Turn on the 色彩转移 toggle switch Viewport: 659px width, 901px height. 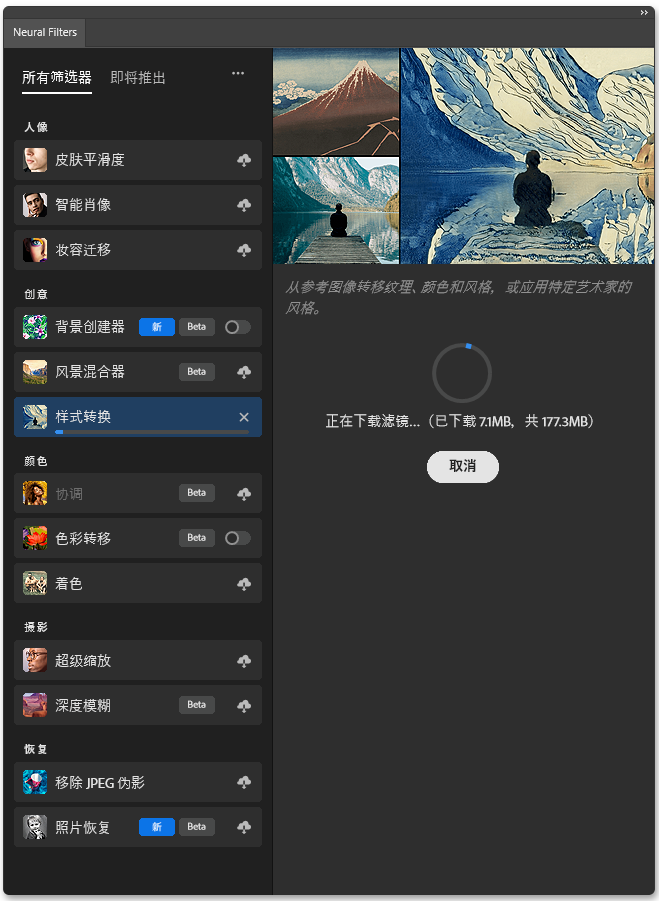(237, 538)
